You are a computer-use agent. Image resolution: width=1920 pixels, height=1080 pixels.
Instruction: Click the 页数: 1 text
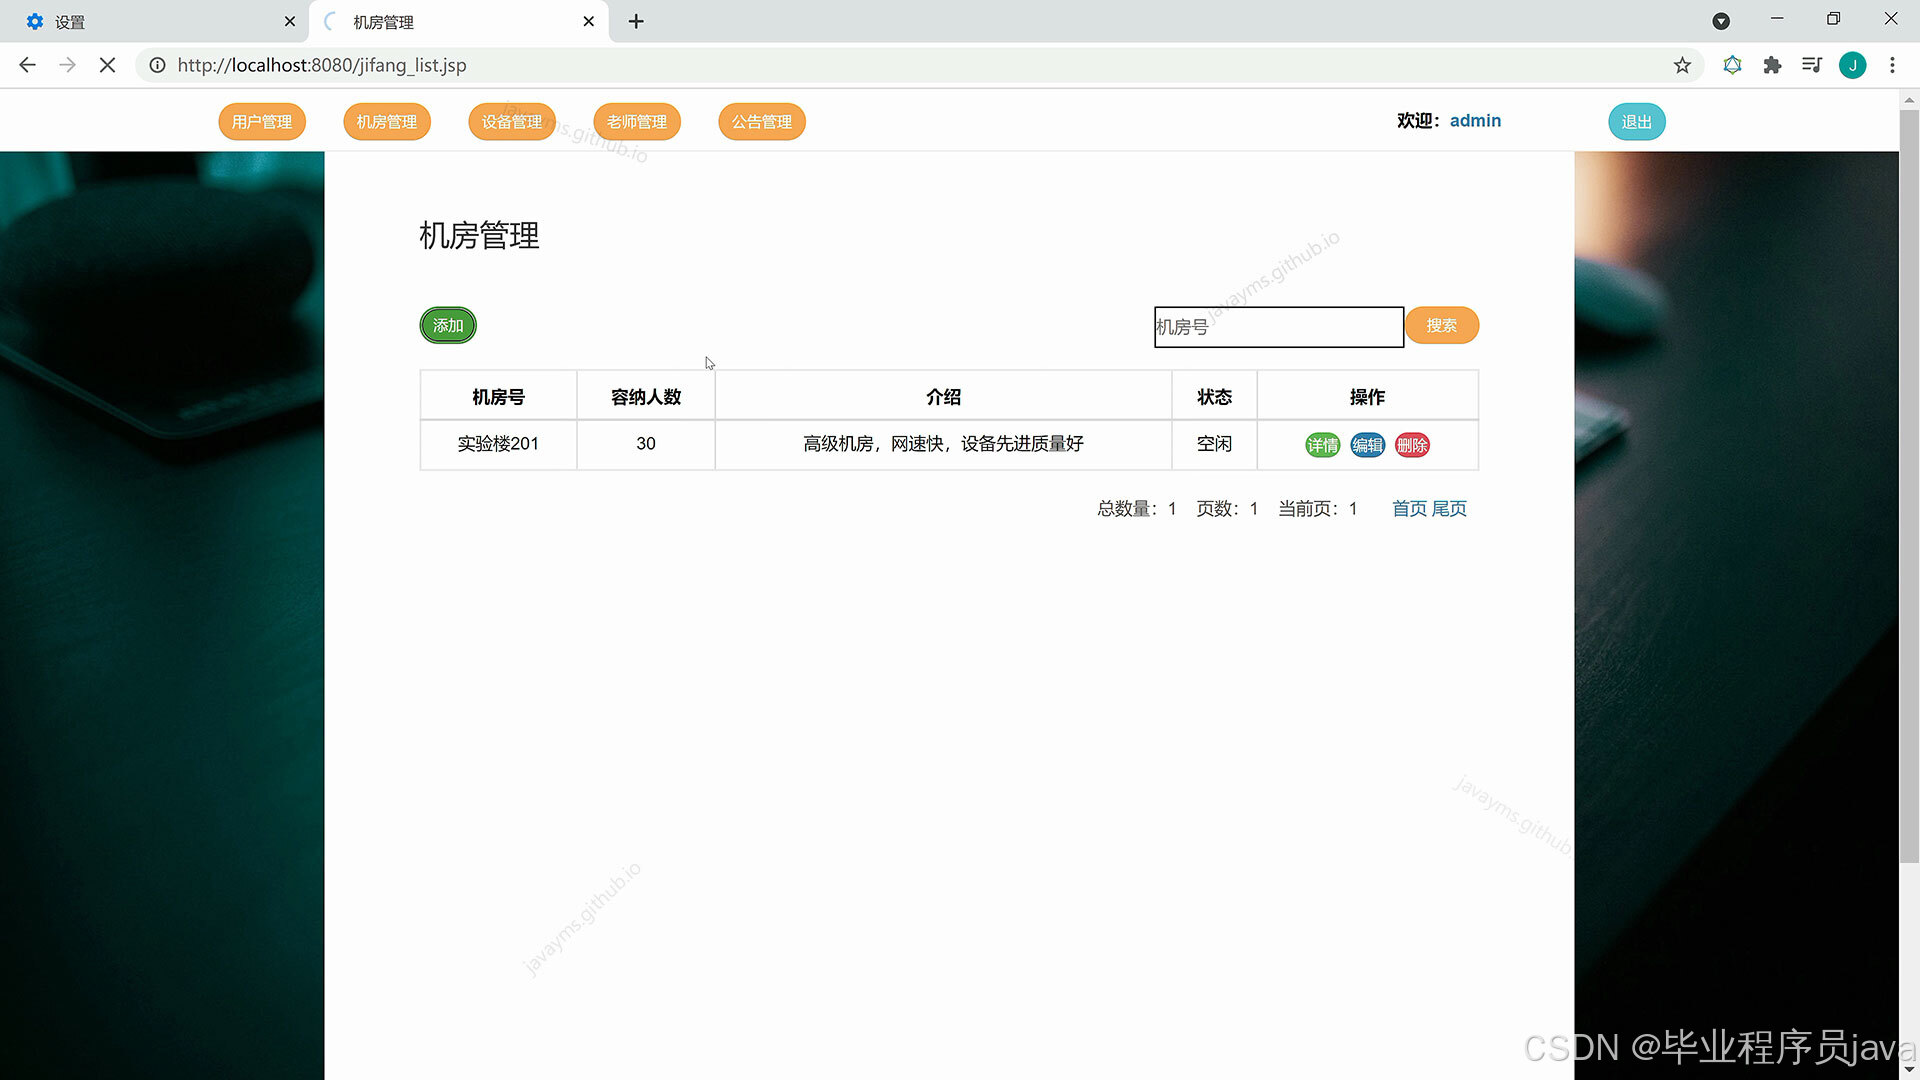point(1227,509)
